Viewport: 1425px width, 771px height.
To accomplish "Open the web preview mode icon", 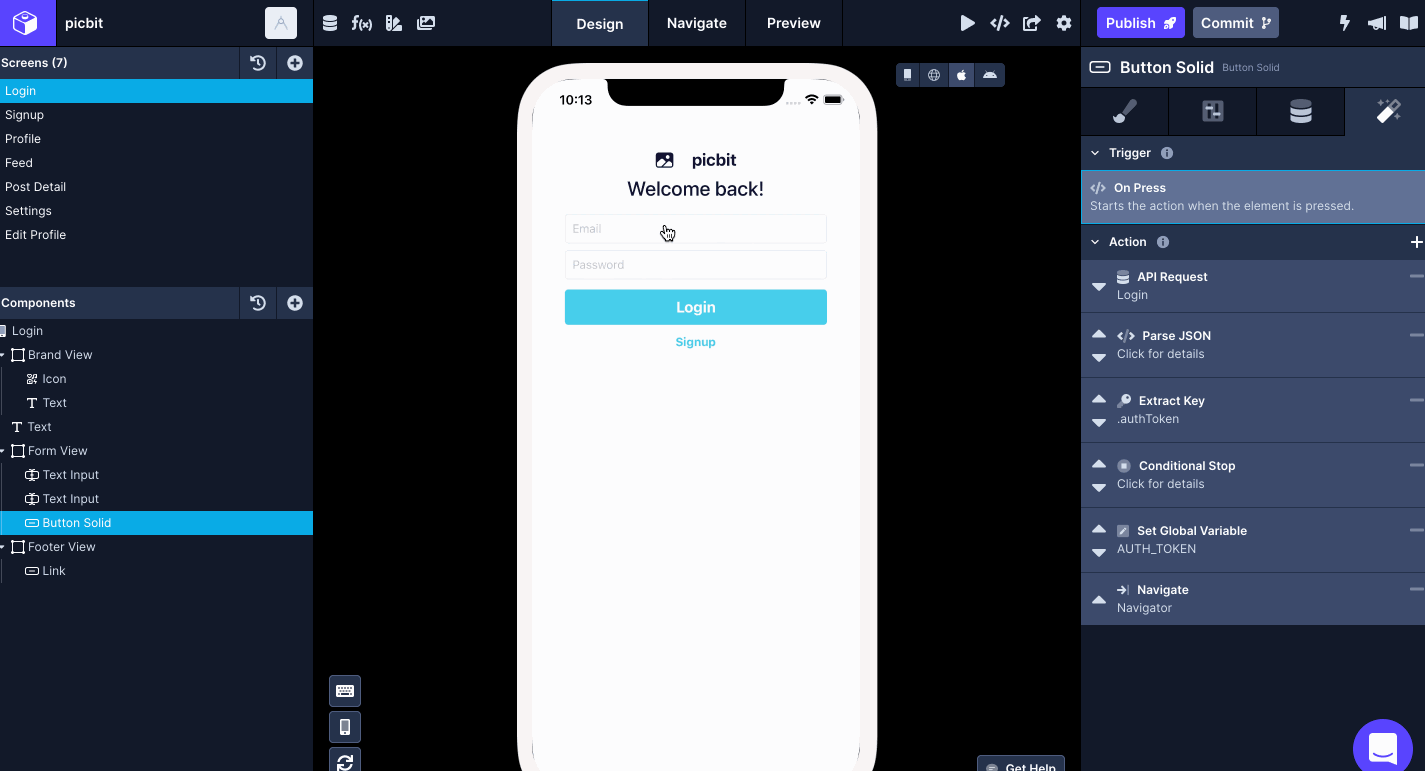I will tap(933, 74).
